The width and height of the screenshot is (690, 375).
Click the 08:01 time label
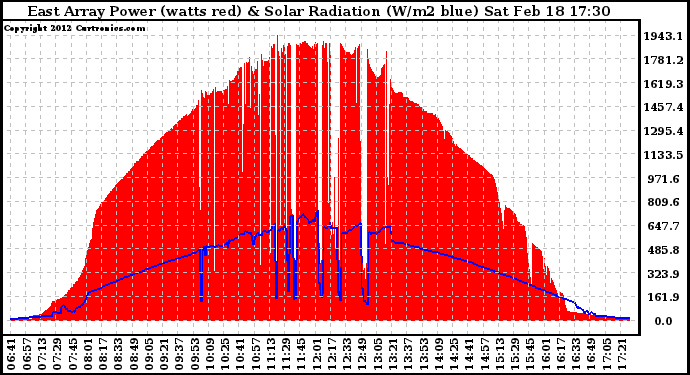[87, 354]
